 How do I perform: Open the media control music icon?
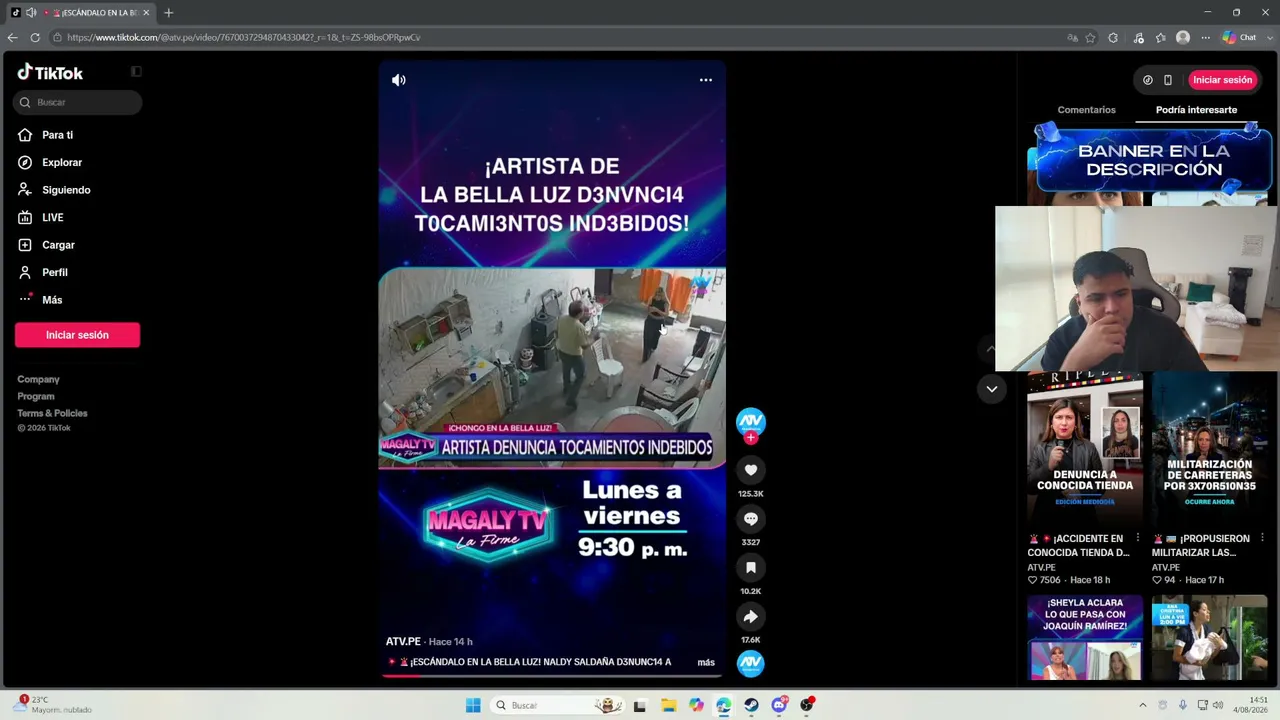(x=1138, y=37)
